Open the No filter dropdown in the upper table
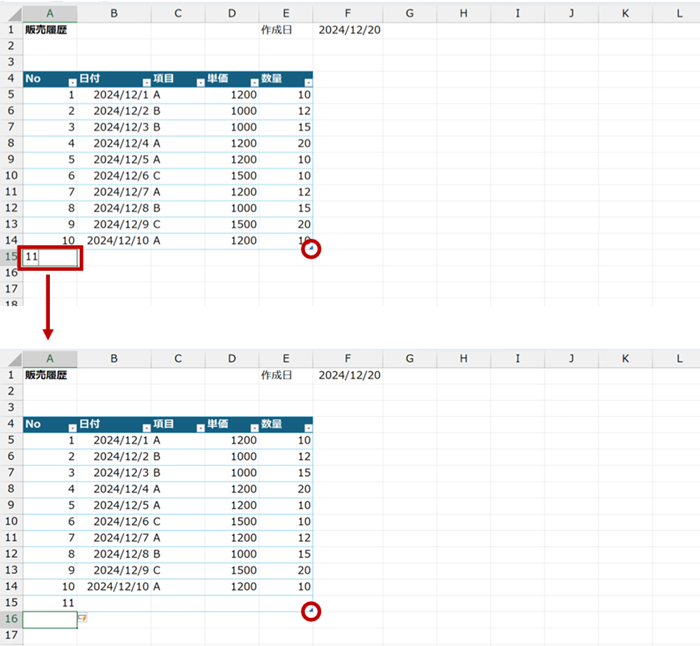This screenshot has width=700, height=646. tap(71, 82)
